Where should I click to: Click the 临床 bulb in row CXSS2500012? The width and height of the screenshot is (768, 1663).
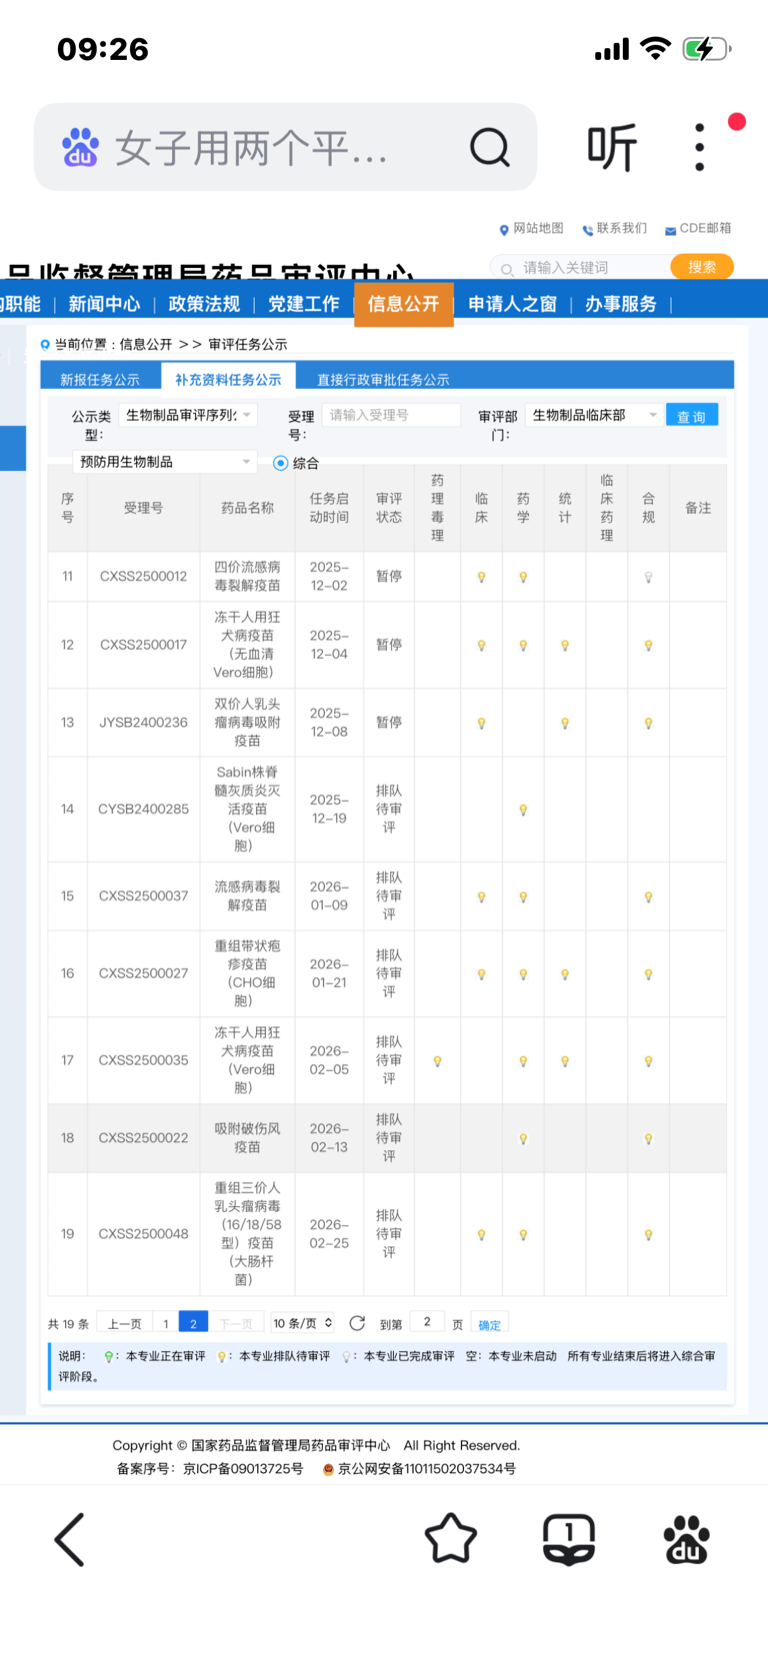coord(481,577)
